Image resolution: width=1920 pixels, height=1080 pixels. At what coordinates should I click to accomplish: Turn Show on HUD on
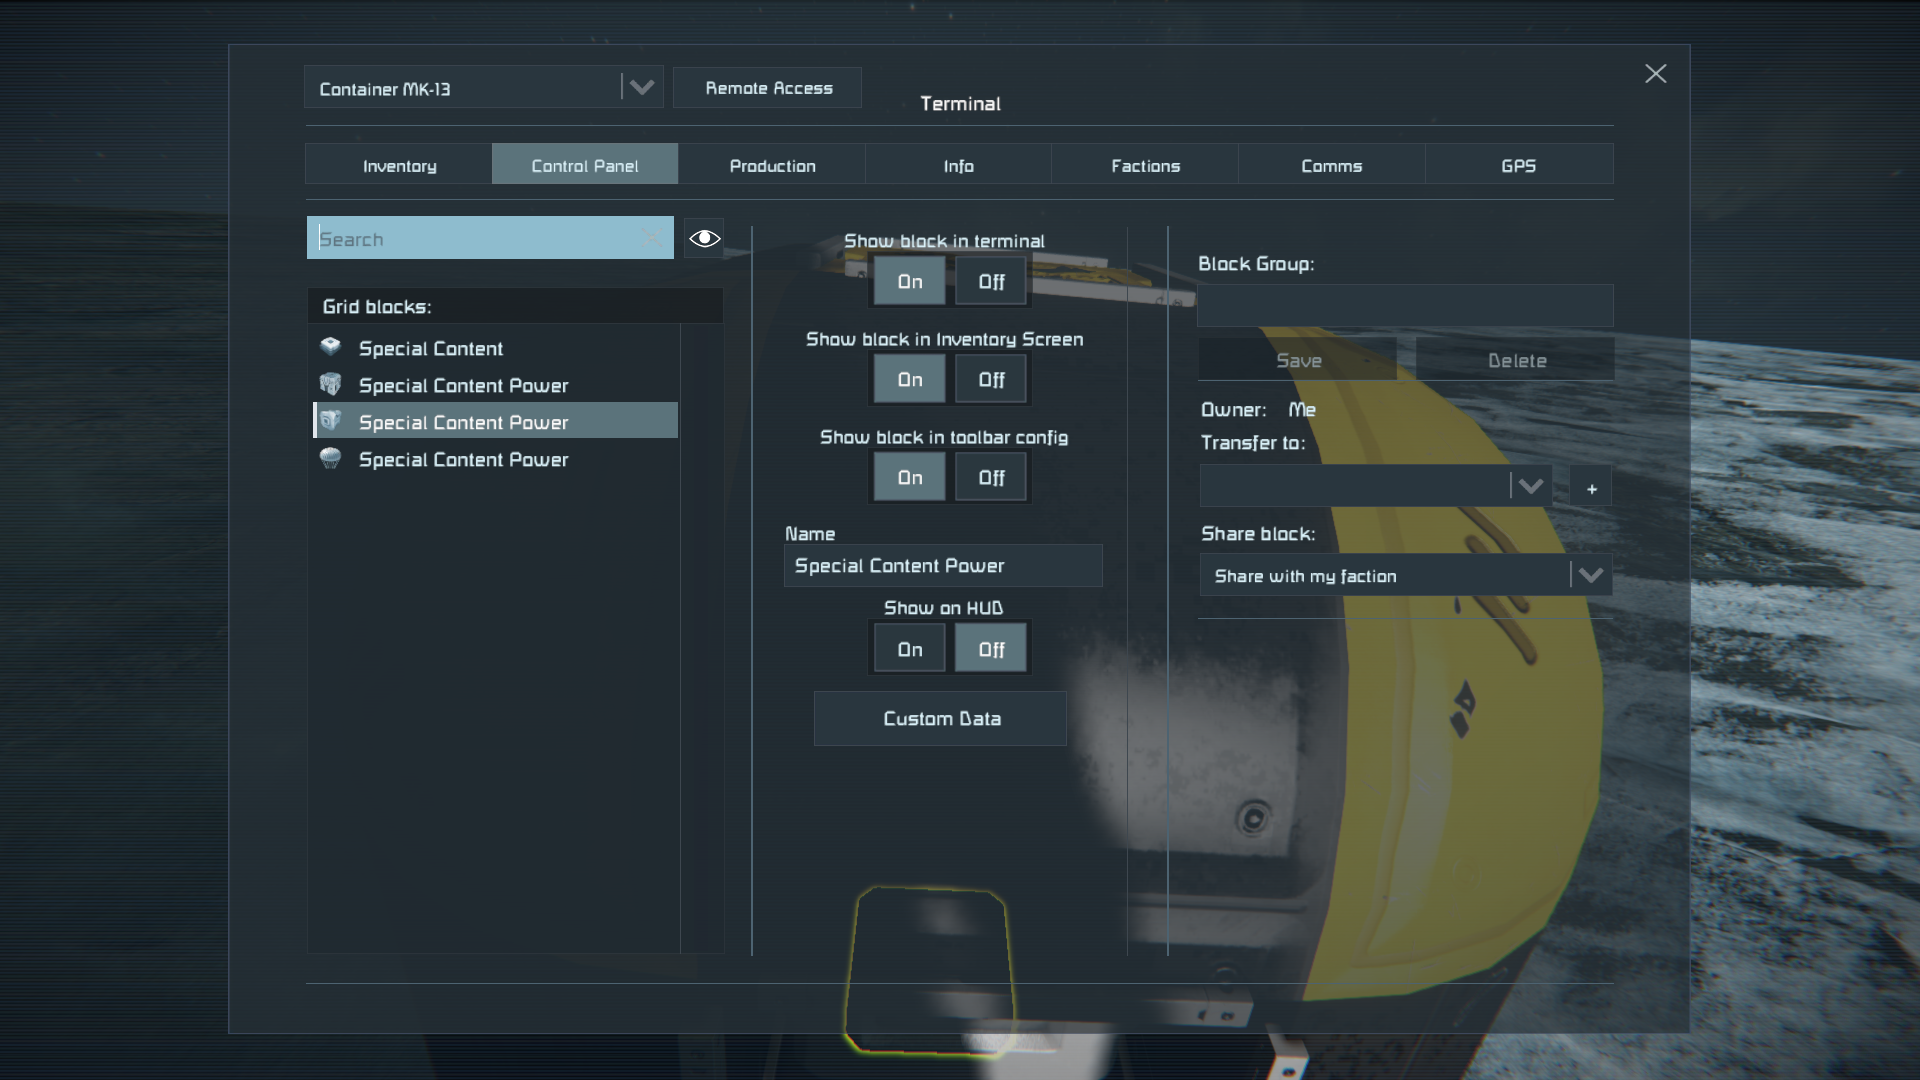pos(909,649)
